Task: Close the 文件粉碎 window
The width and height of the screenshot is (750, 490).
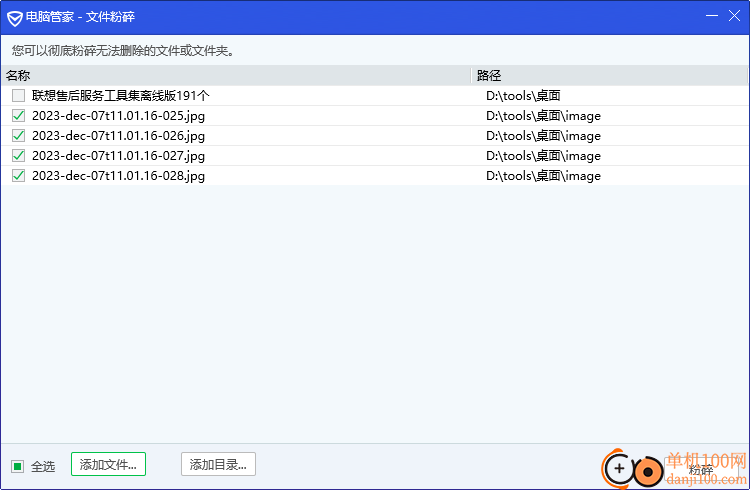Action: tap(734, 16)
